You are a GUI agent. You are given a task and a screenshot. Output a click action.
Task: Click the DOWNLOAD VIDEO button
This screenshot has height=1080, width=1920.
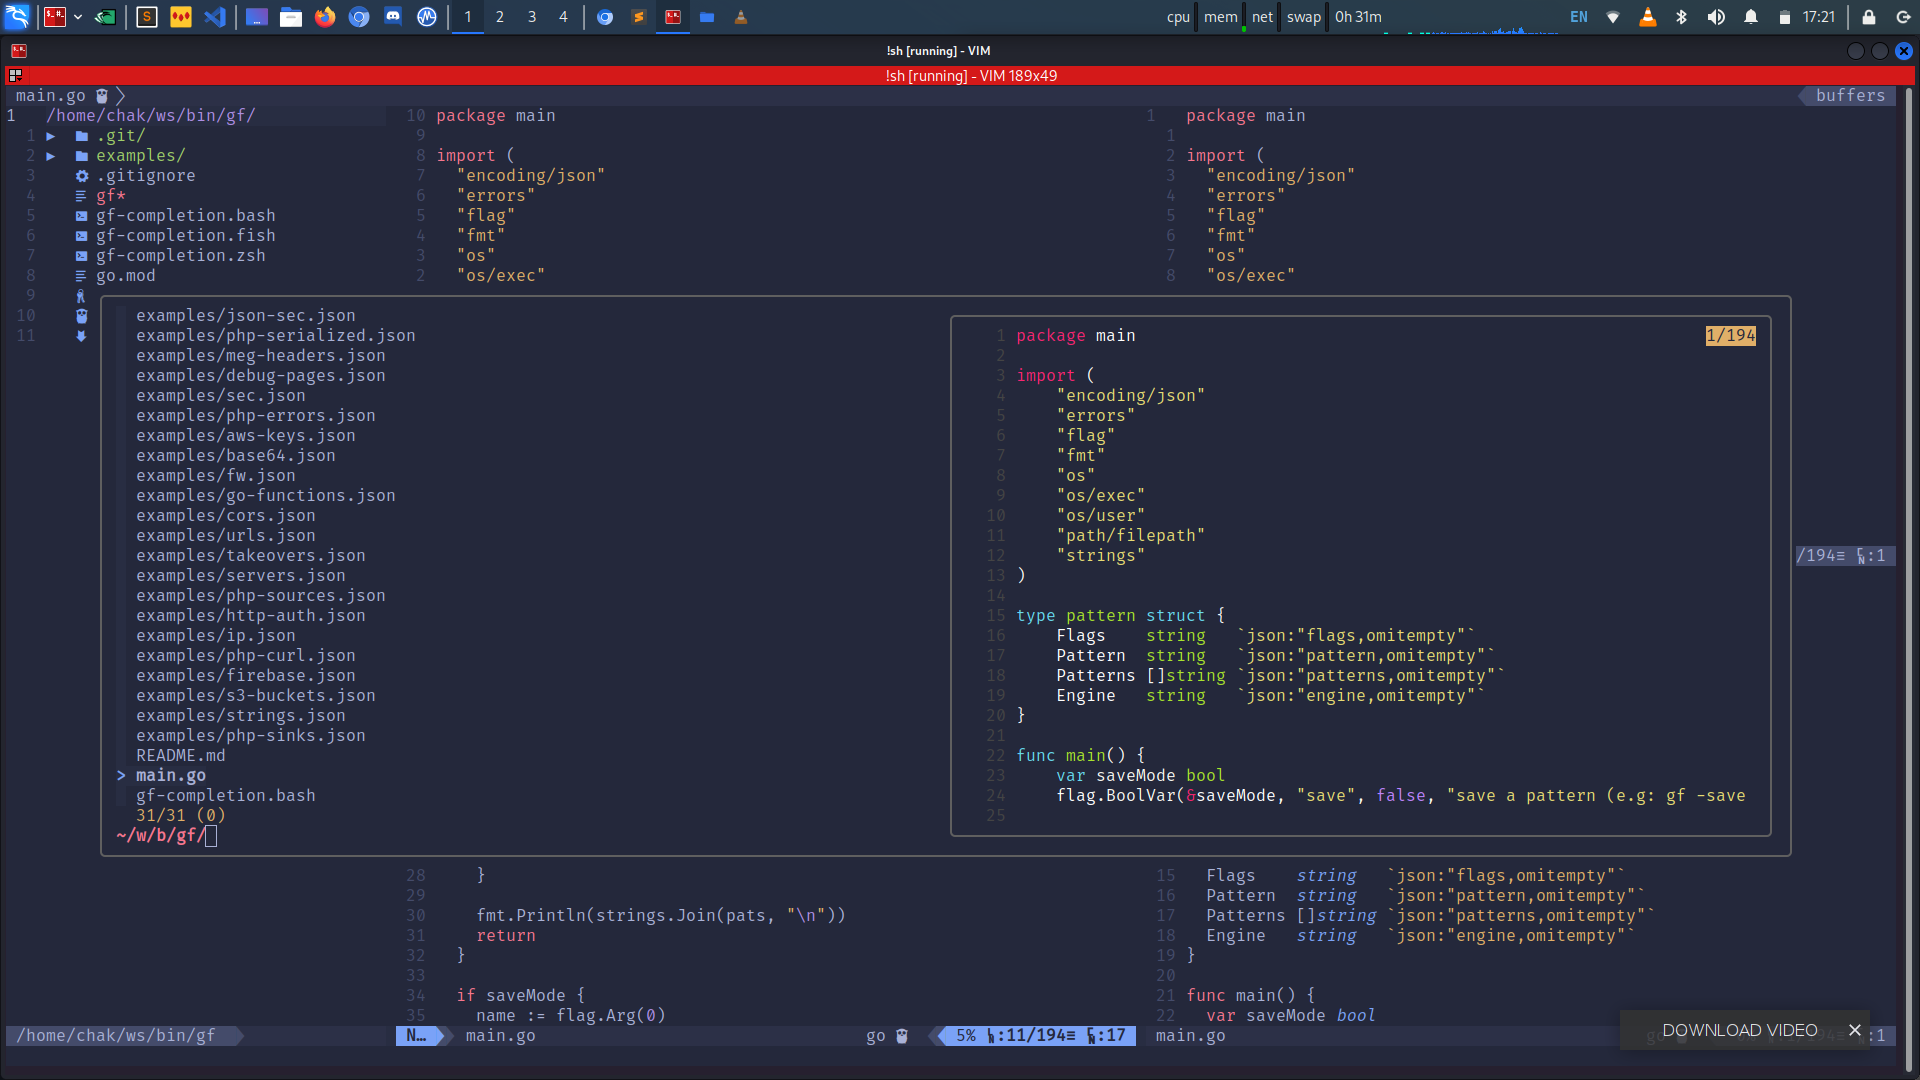(x=1739, y=1030)
